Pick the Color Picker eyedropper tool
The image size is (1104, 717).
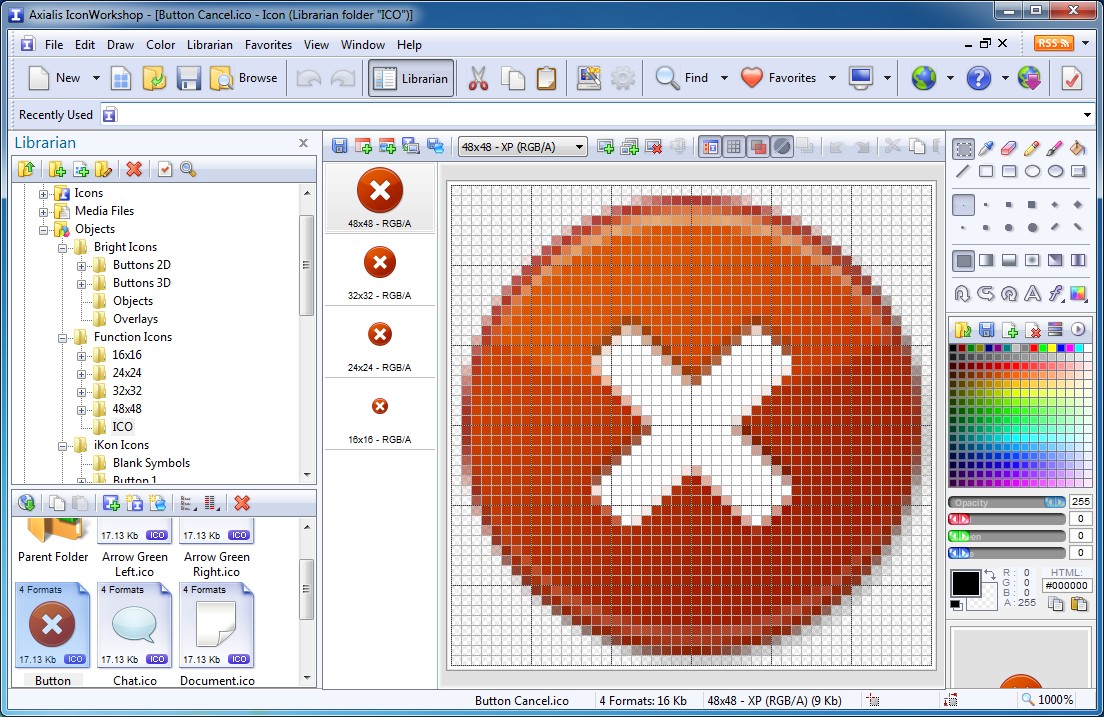coord(986,148)
